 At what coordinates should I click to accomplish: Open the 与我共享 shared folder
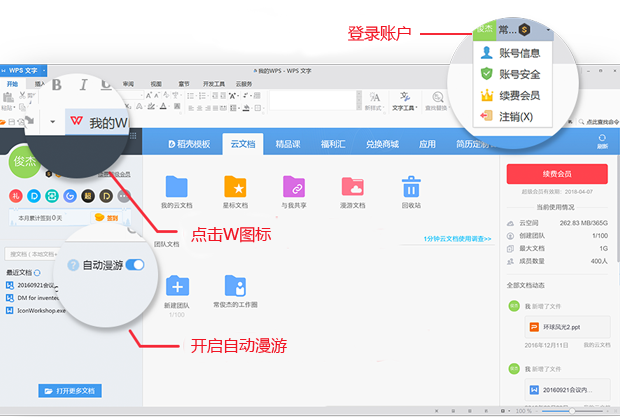point(293,187)
